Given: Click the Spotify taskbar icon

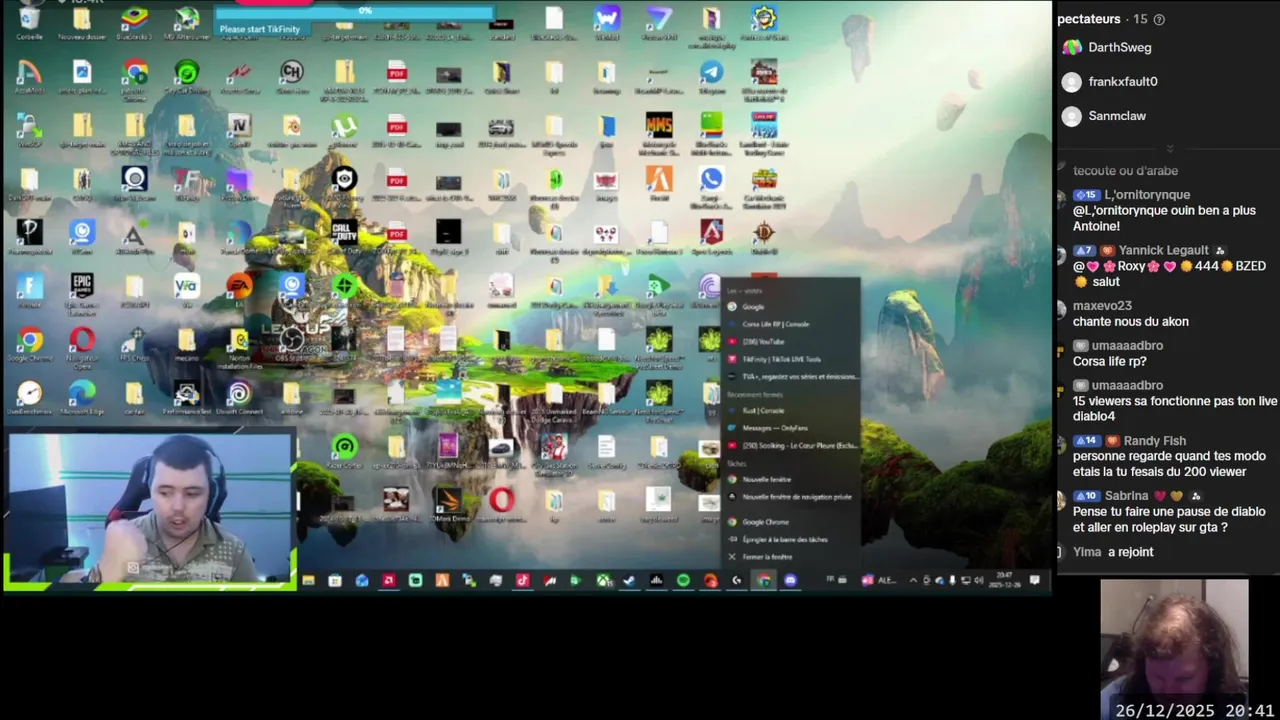Looking at the screenshot, I should pyautogui.click(x=684, y=580).
